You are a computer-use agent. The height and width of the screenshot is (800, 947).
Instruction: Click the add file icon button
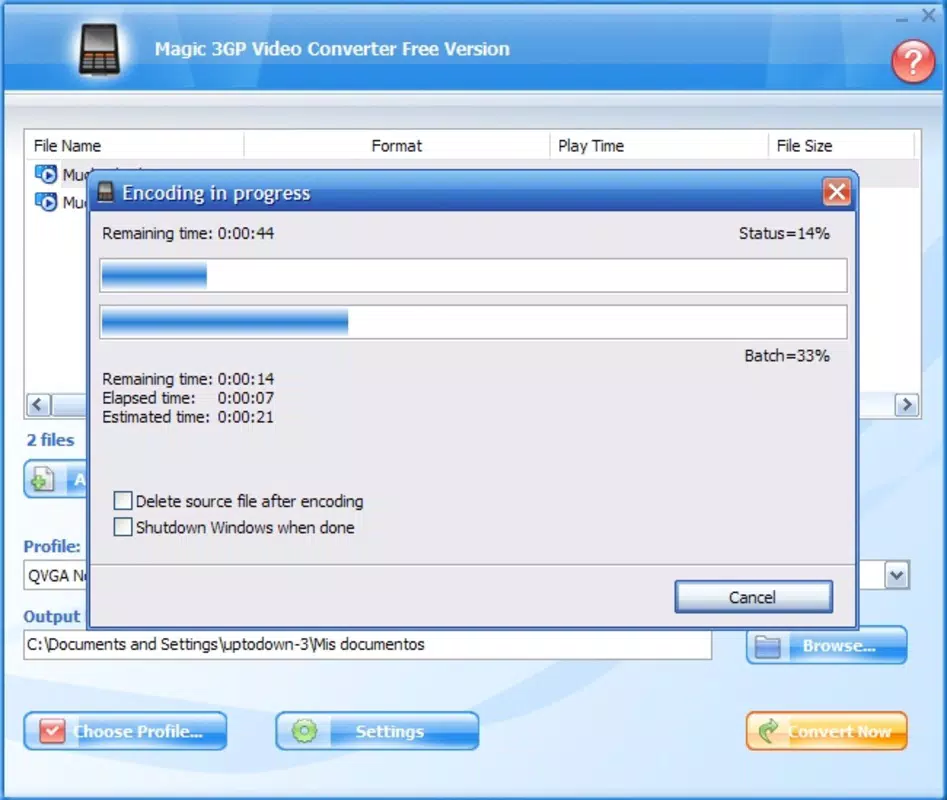pos(43,480)
